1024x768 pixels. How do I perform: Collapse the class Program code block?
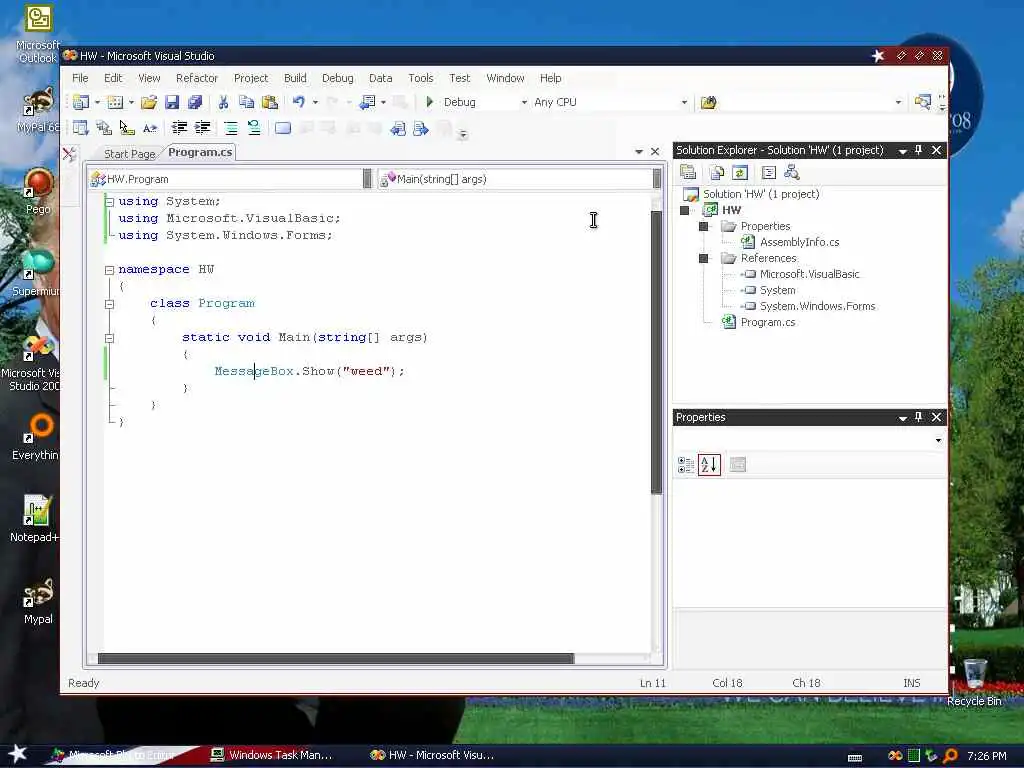[x=110, y=304]
